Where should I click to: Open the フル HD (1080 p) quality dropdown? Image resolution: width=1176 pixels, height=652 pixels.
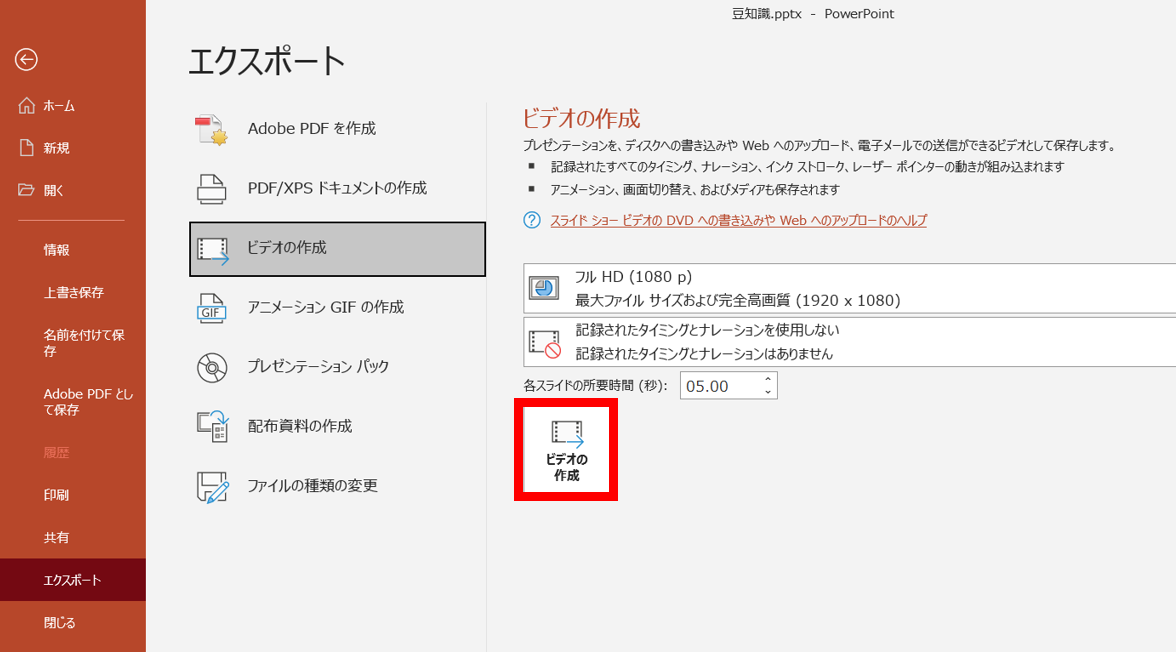[x=849, y=288]
